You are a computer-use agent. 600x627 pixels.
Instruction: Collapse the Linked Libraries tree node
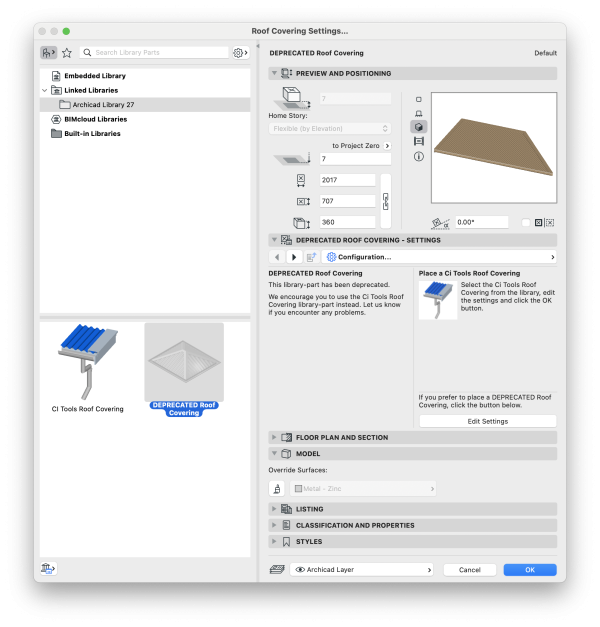44,90
